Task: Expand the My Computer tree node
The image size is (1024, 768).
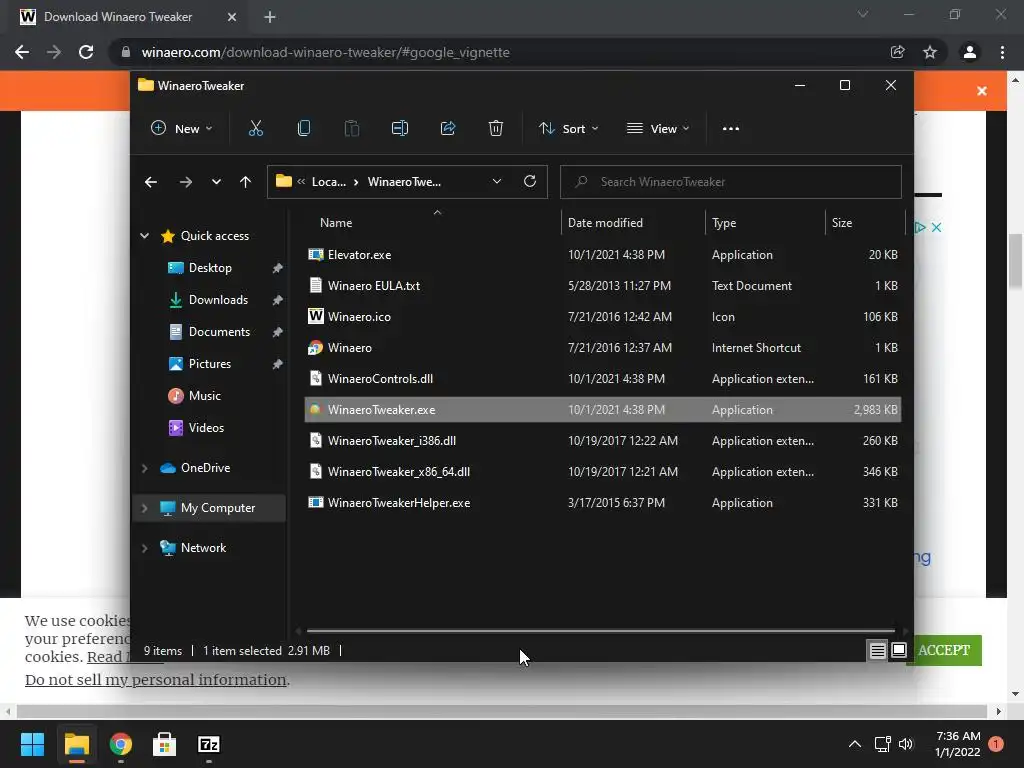Action: [144, 507]
